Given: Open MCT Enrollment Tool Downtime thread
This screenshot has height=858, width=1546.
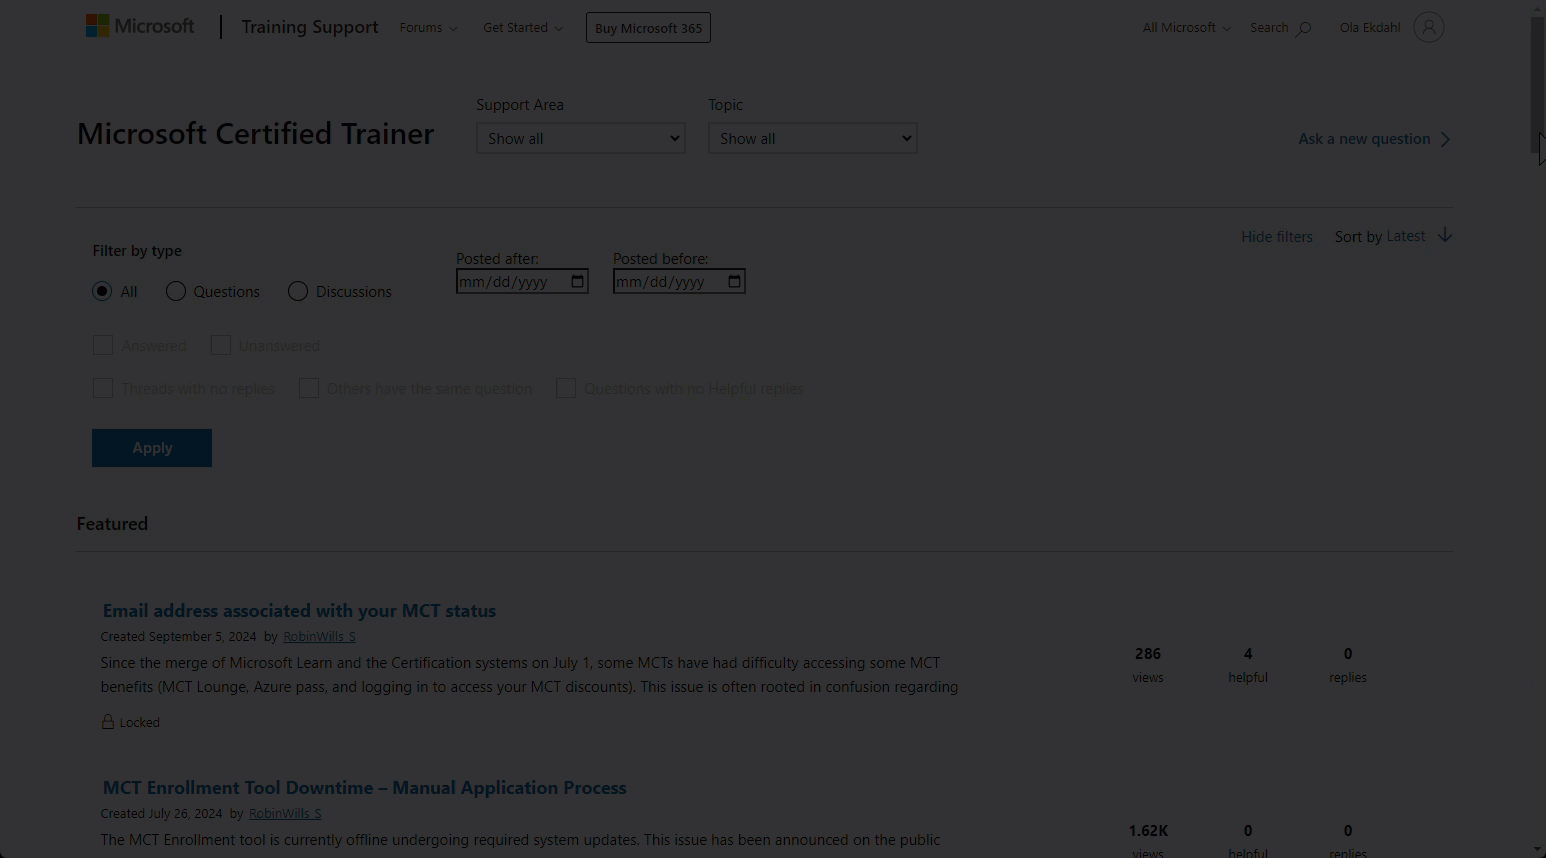Looking at the screenshot, I should (x=365, y=788).
